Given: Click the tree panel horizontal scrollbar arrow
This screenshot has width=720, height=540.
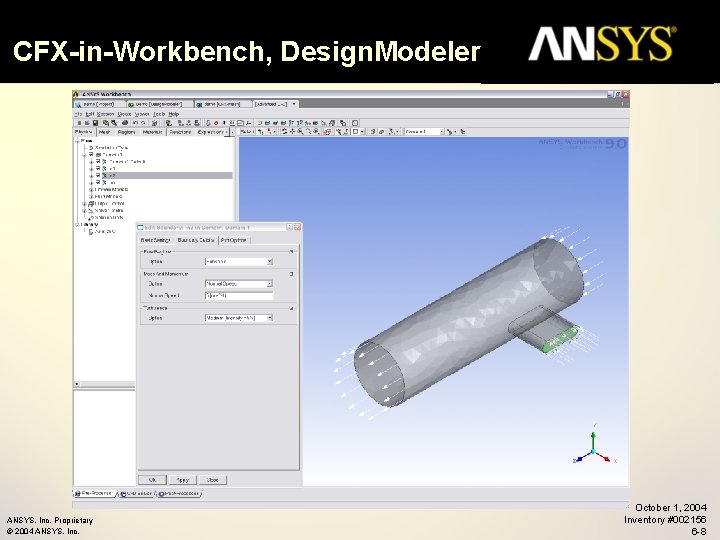Looking at the screenshot, I should (x=77, y=384).
